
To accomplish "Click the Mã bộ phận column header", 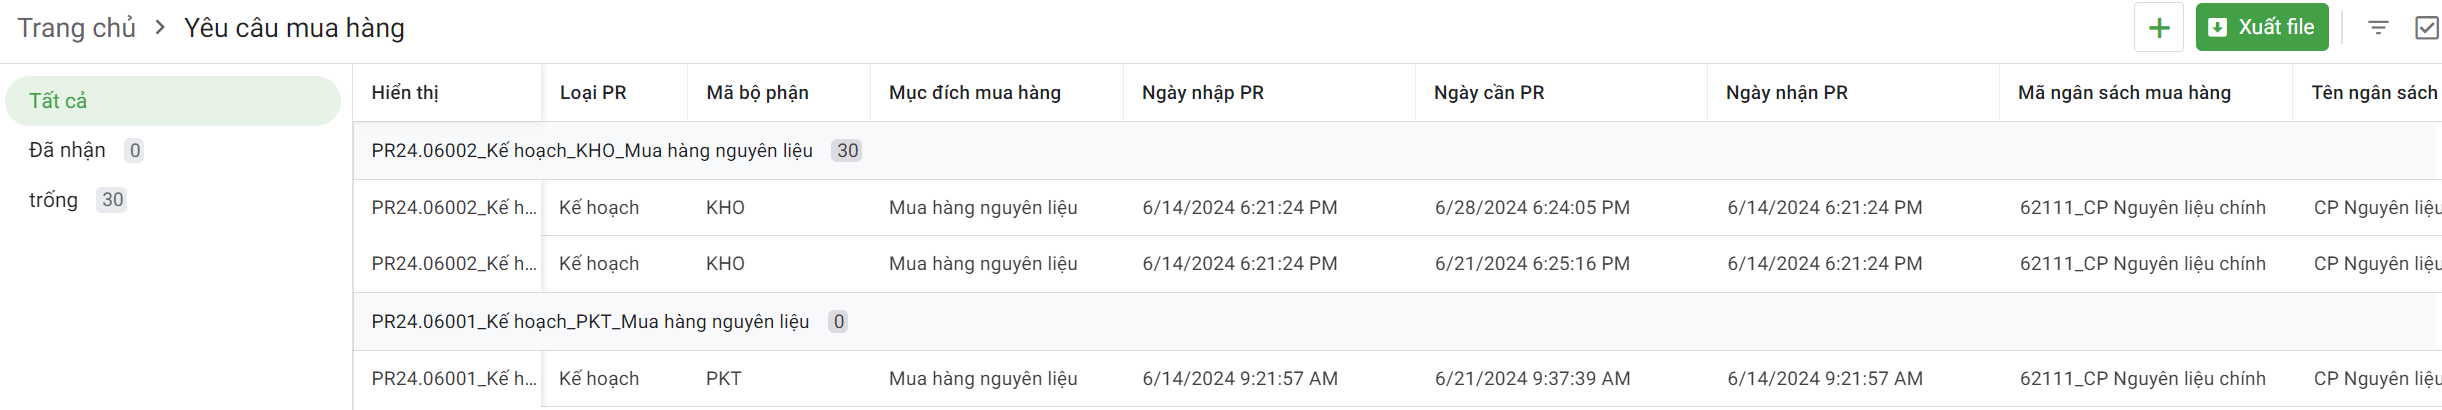I will click(x=757, y=93).
